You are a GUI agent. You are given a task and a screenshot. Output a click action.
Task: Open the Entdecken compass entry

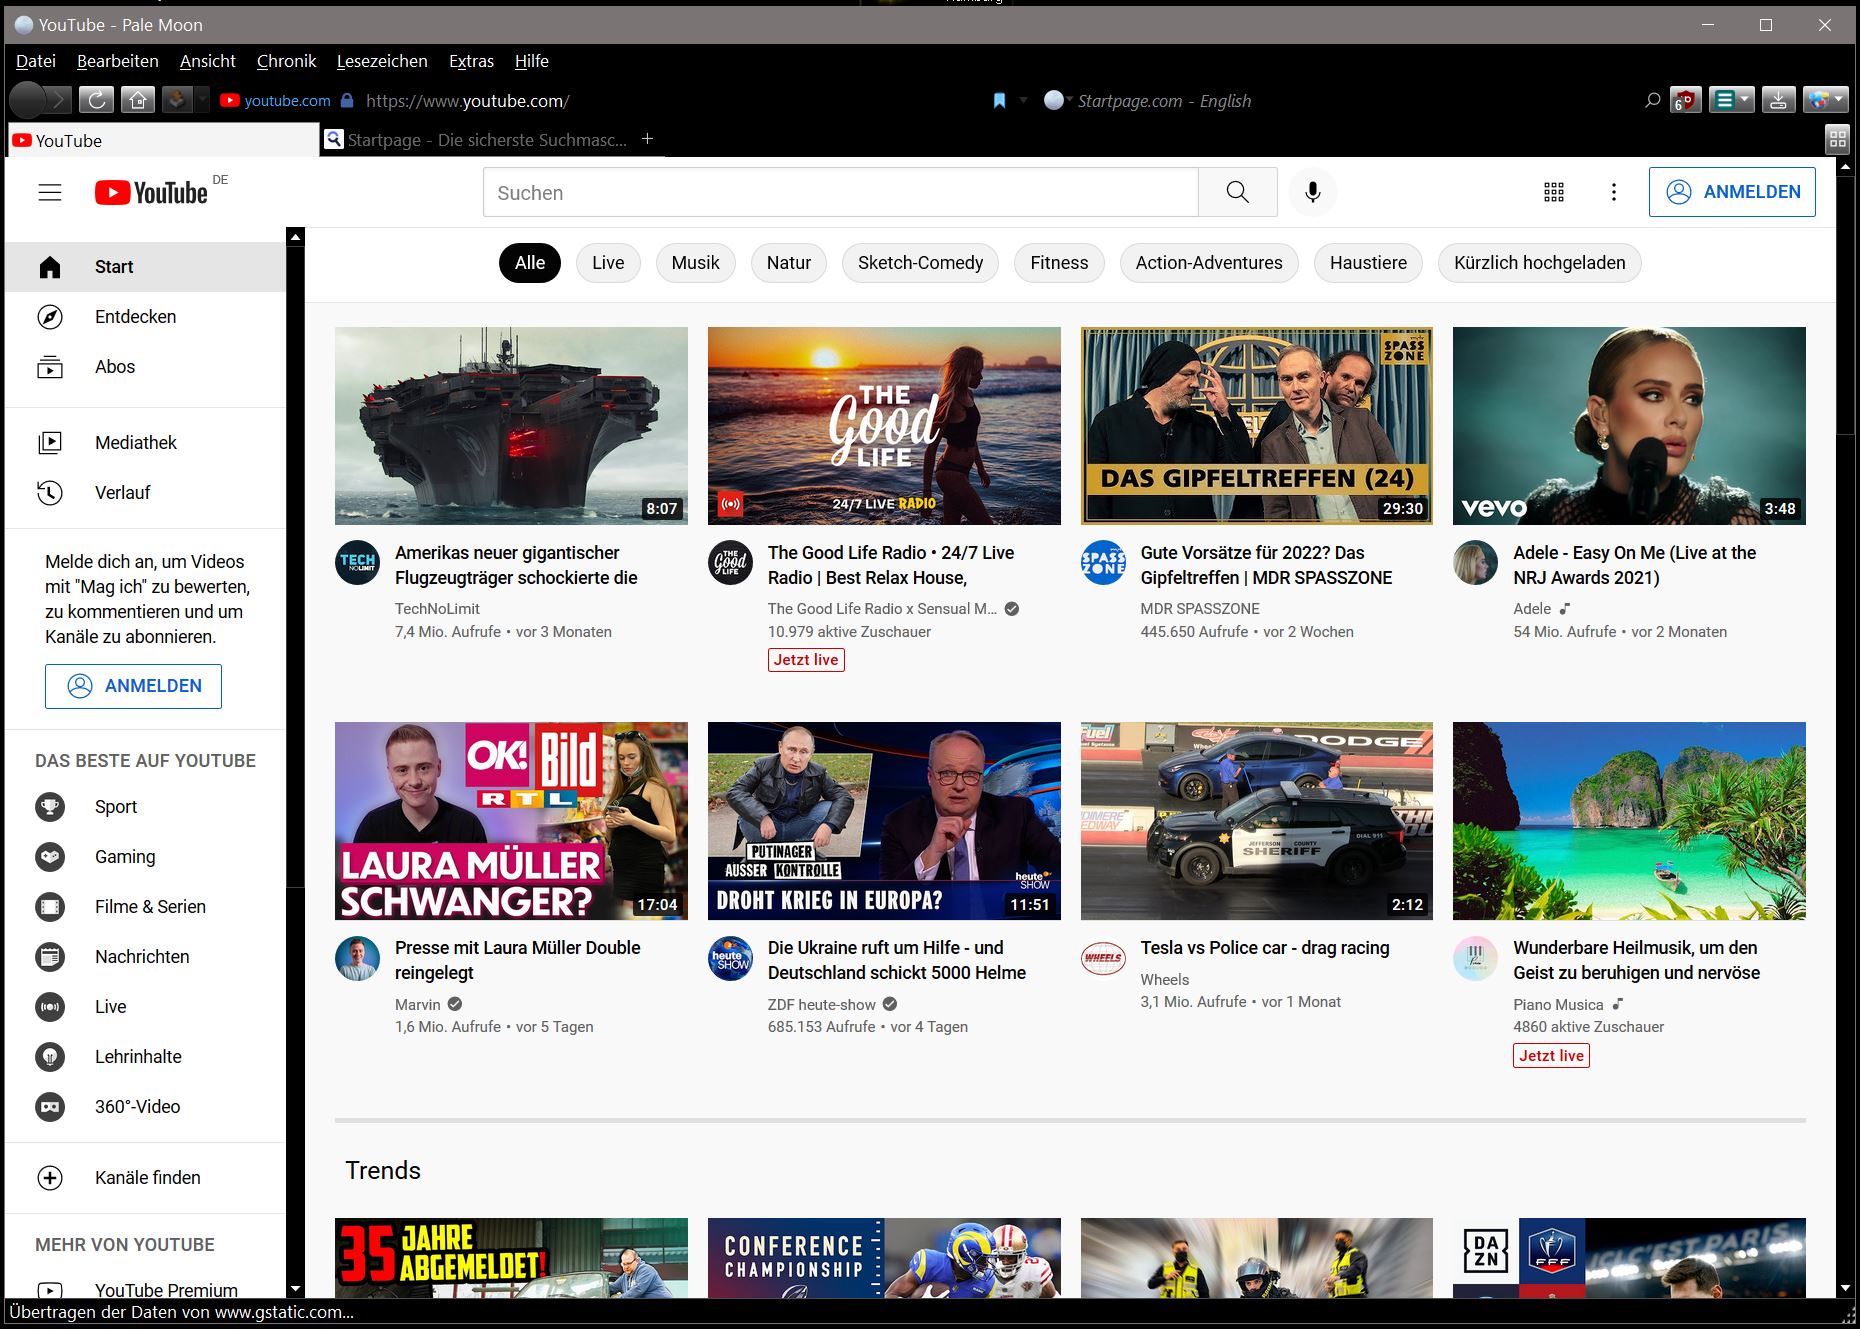tap(146, 317)
